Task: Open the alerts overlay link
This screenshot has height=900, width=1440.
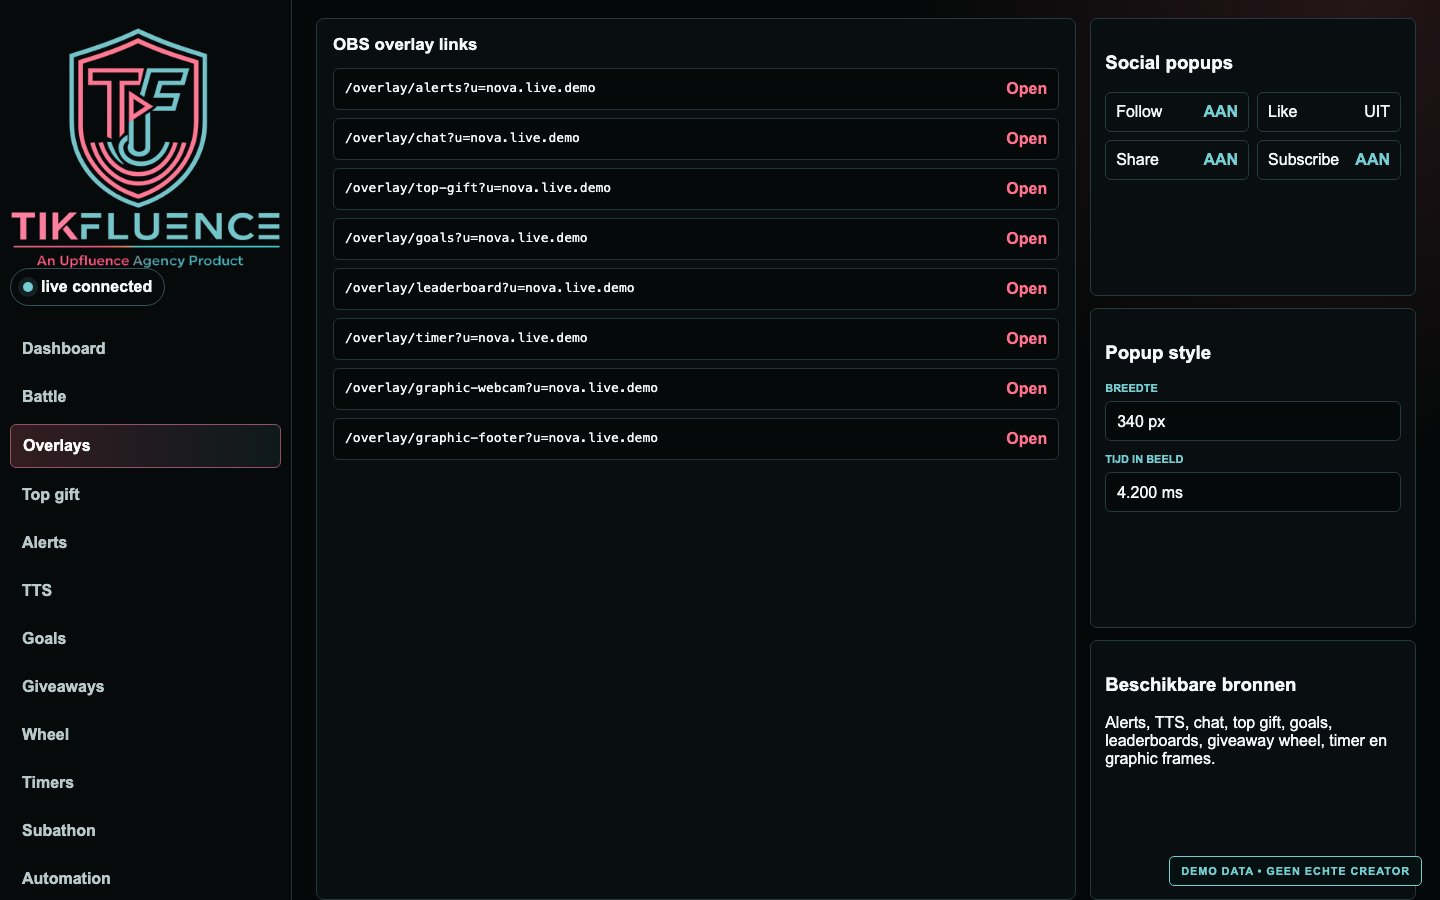Action: coord(1026,89)
